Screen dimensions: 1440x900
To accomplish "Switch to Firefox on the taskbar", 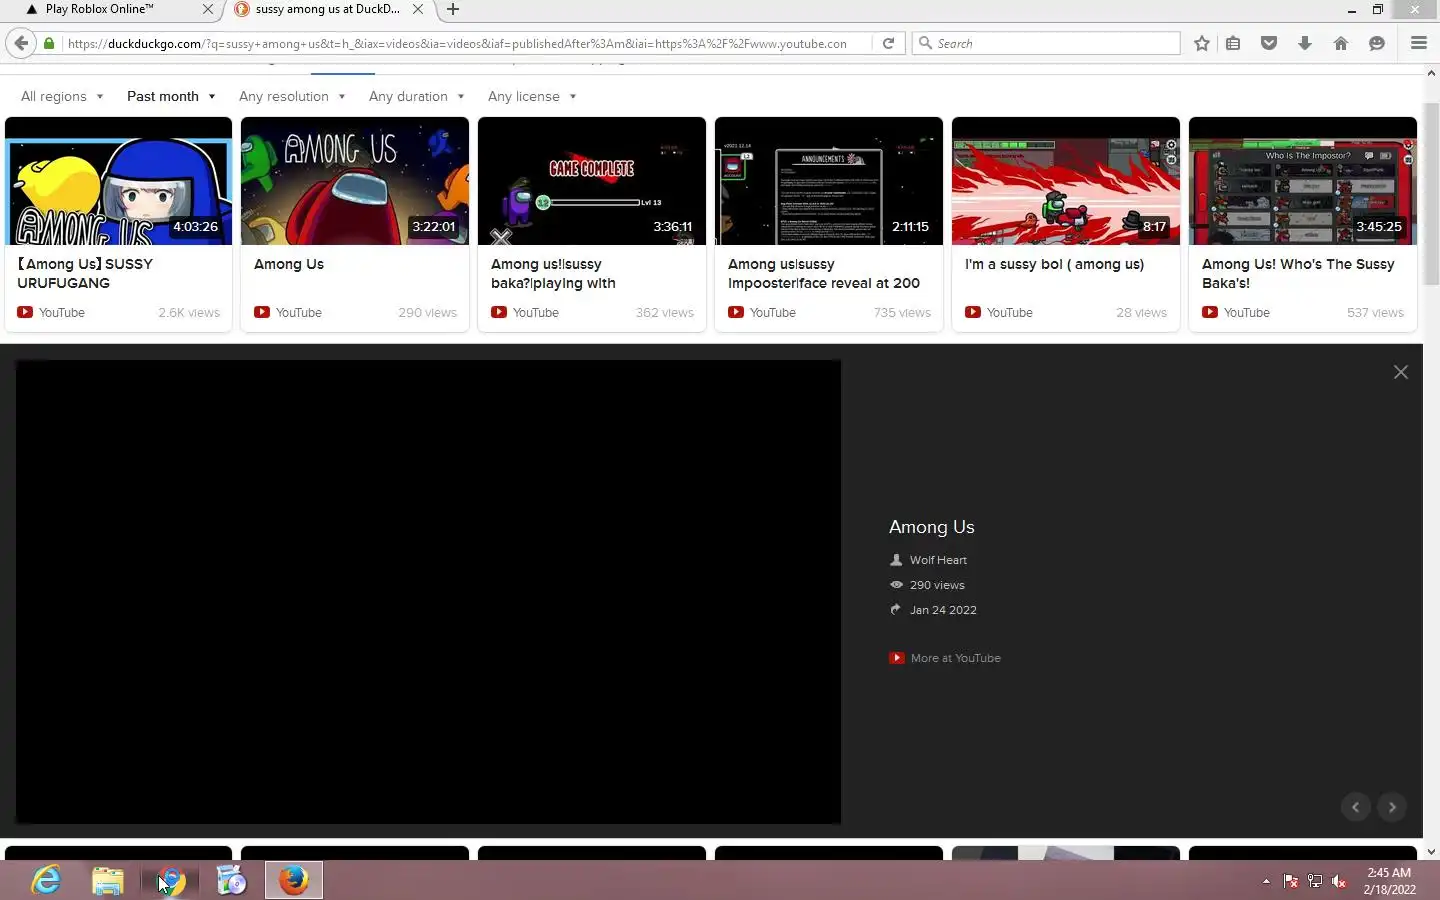I will tap(294, 880).
